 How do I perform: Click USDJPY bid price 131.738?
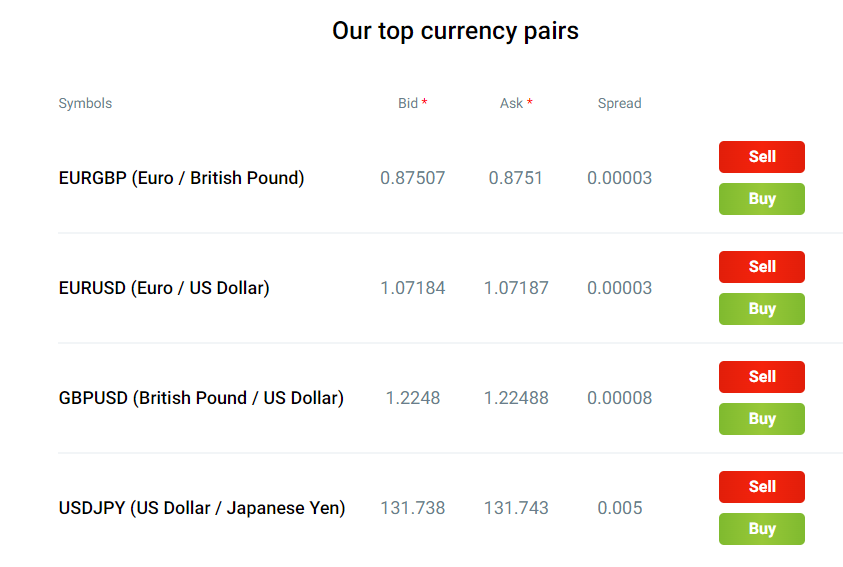coord(412,508)
